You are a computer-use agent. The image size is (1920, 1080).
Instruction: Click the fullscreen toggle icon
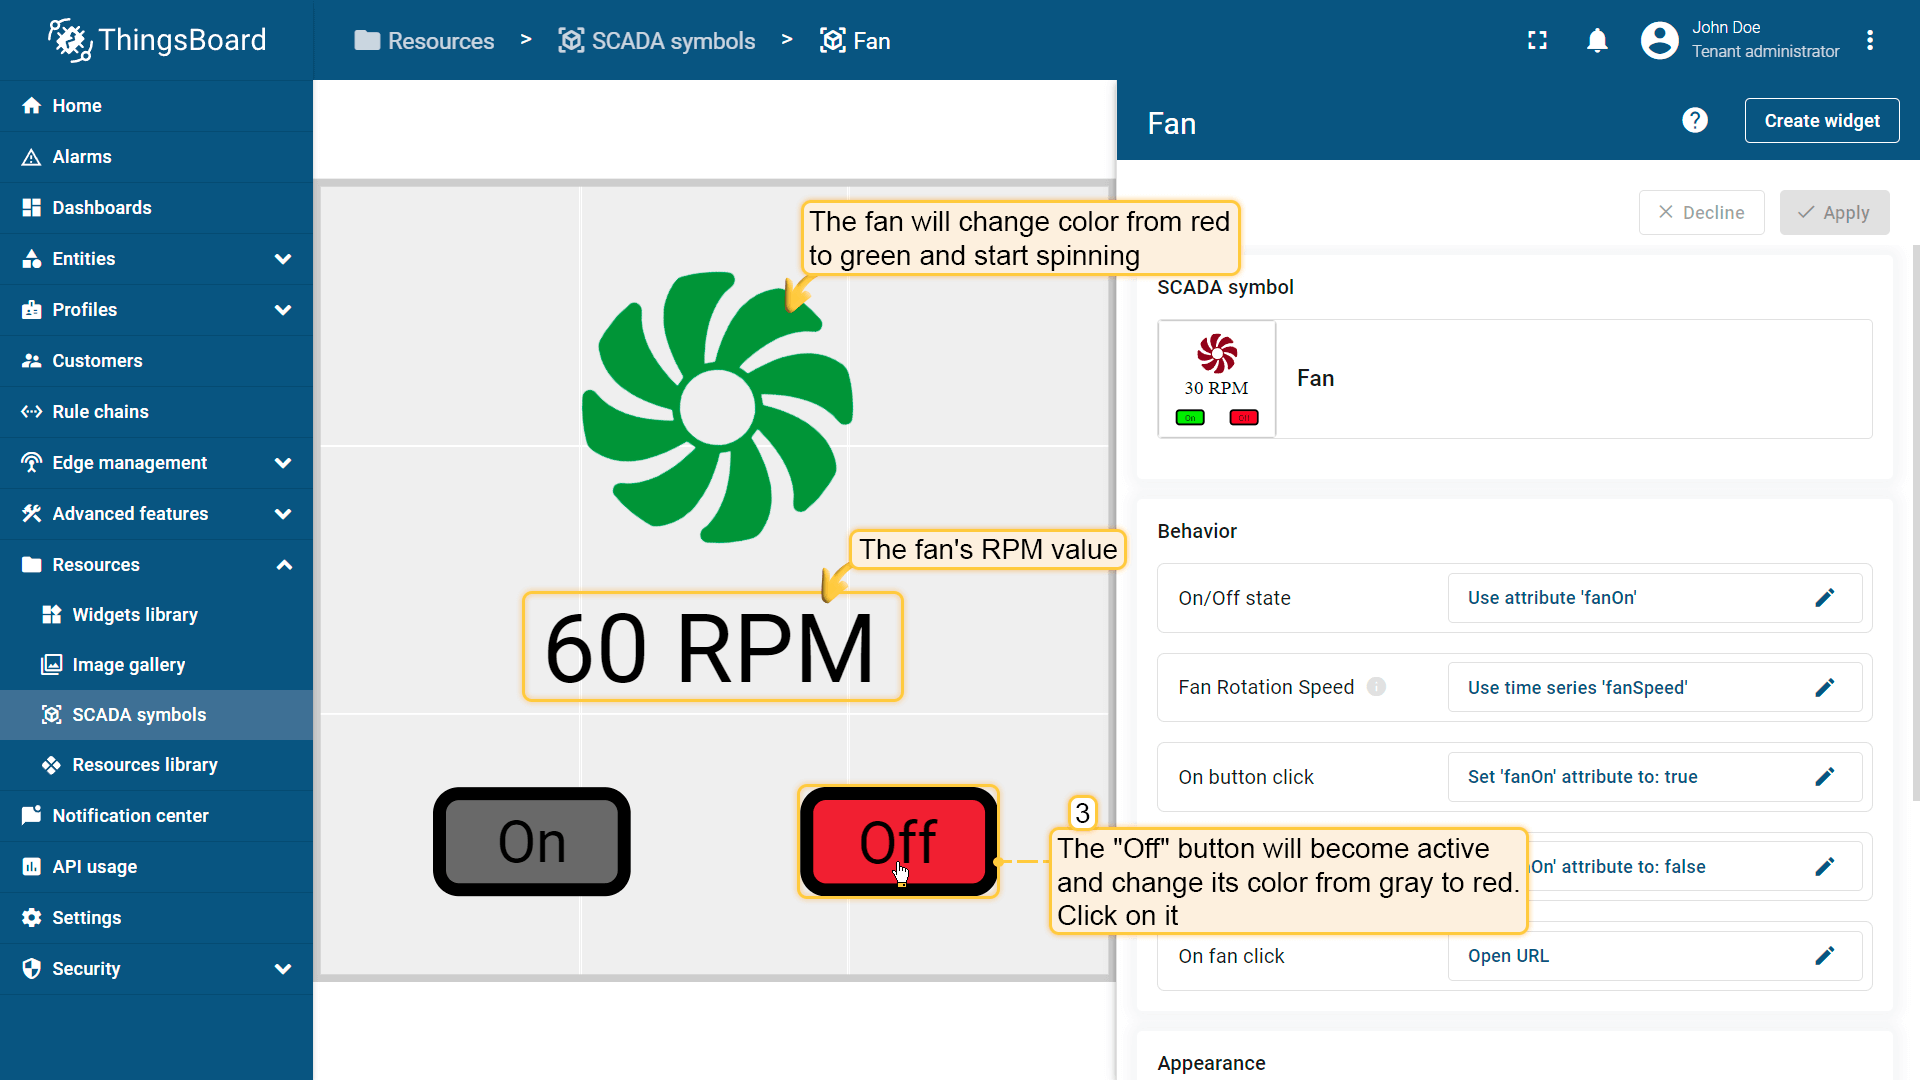[x=1537, y=40]
